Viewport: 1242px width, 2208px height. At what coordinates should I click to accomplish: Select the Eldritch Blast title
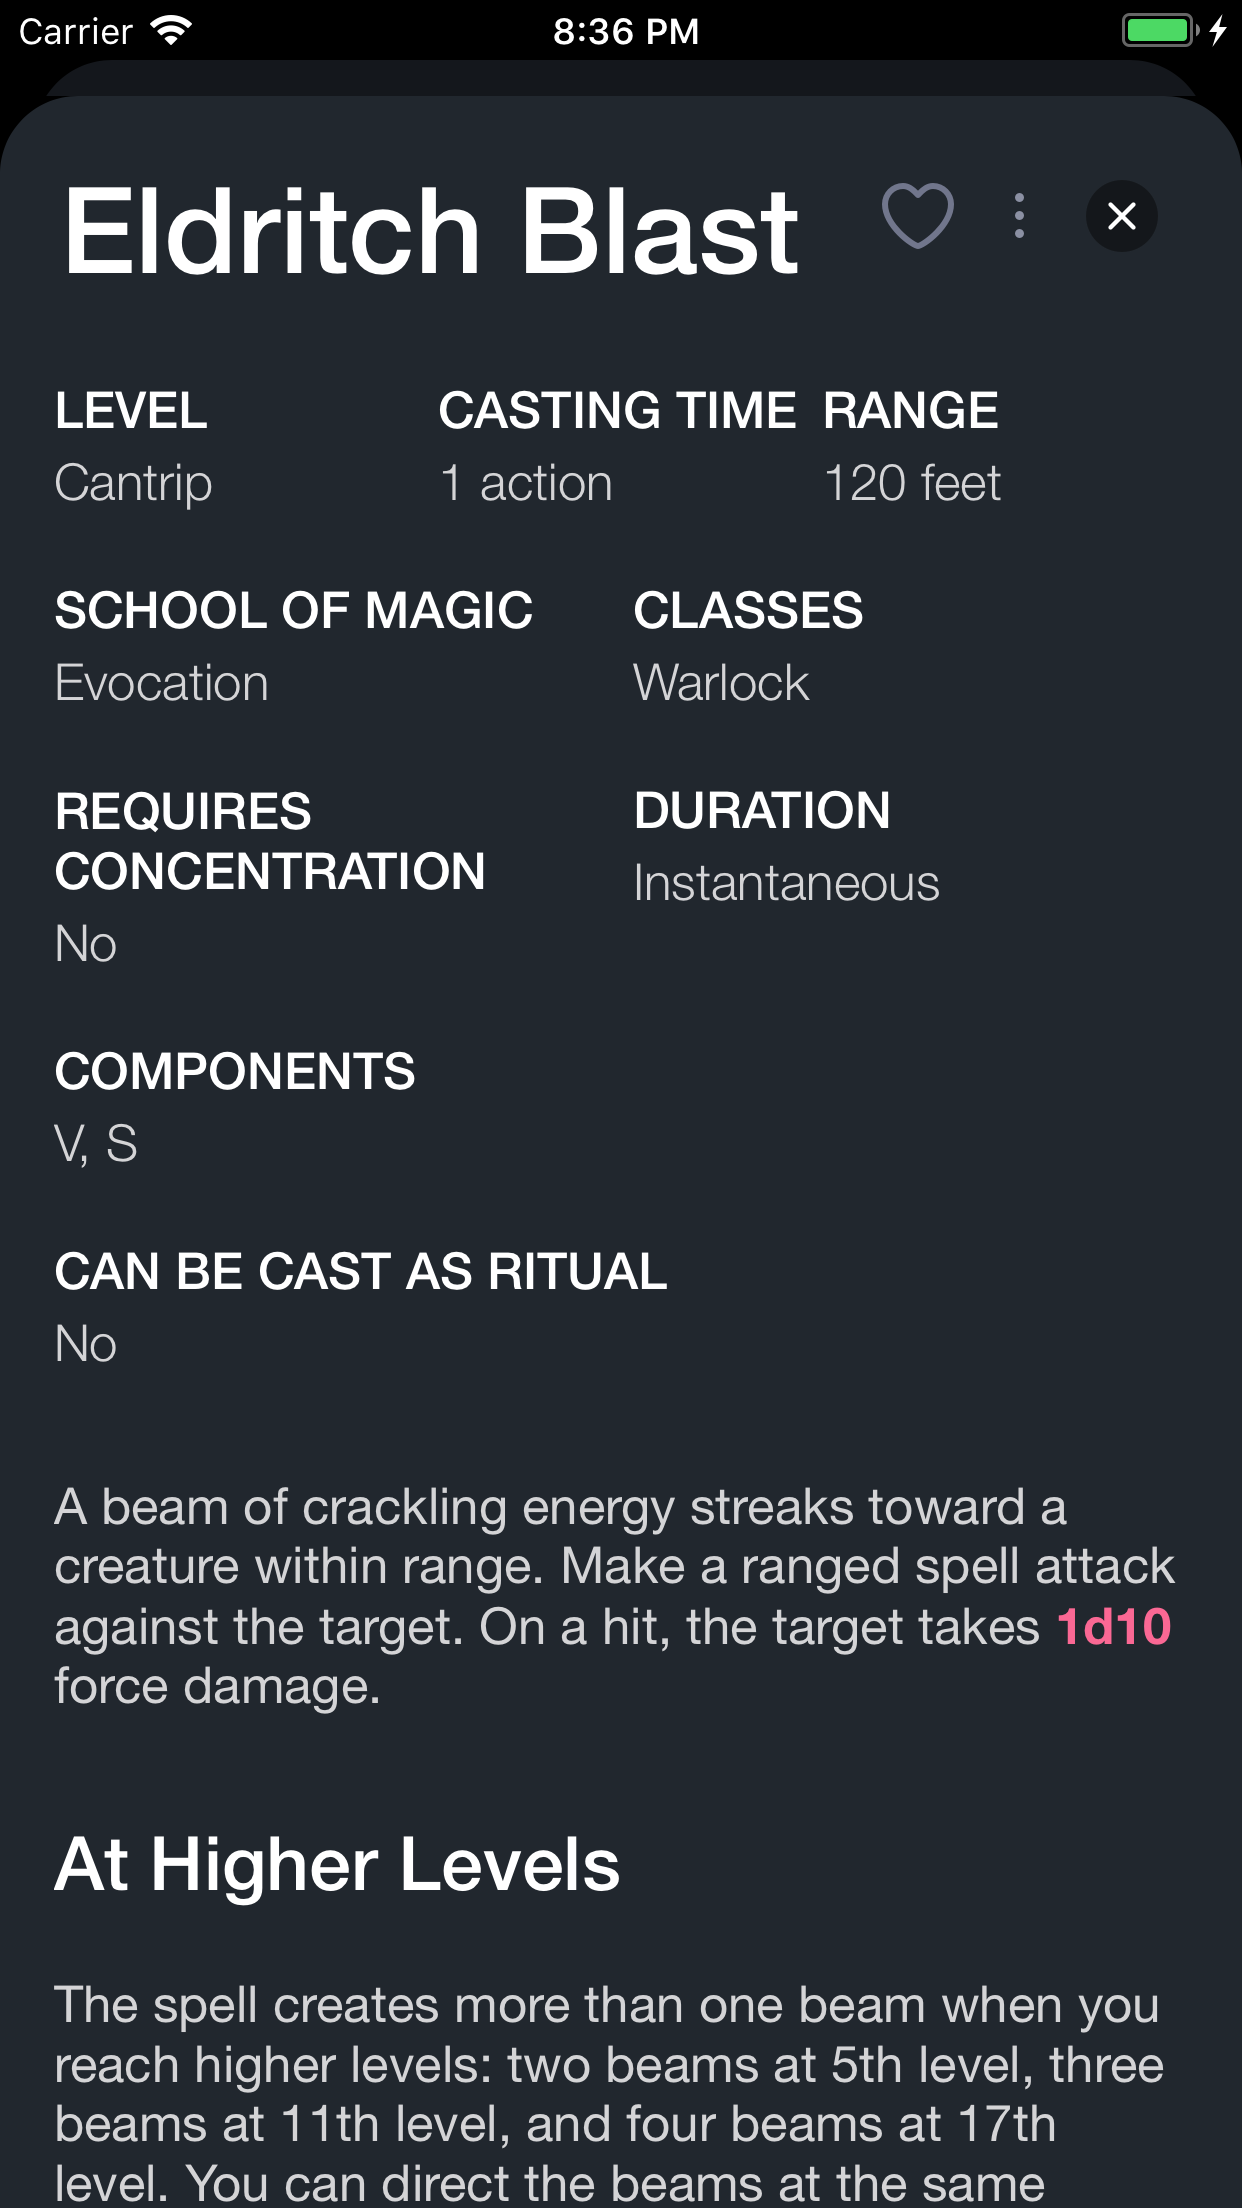tap(431, 231)
